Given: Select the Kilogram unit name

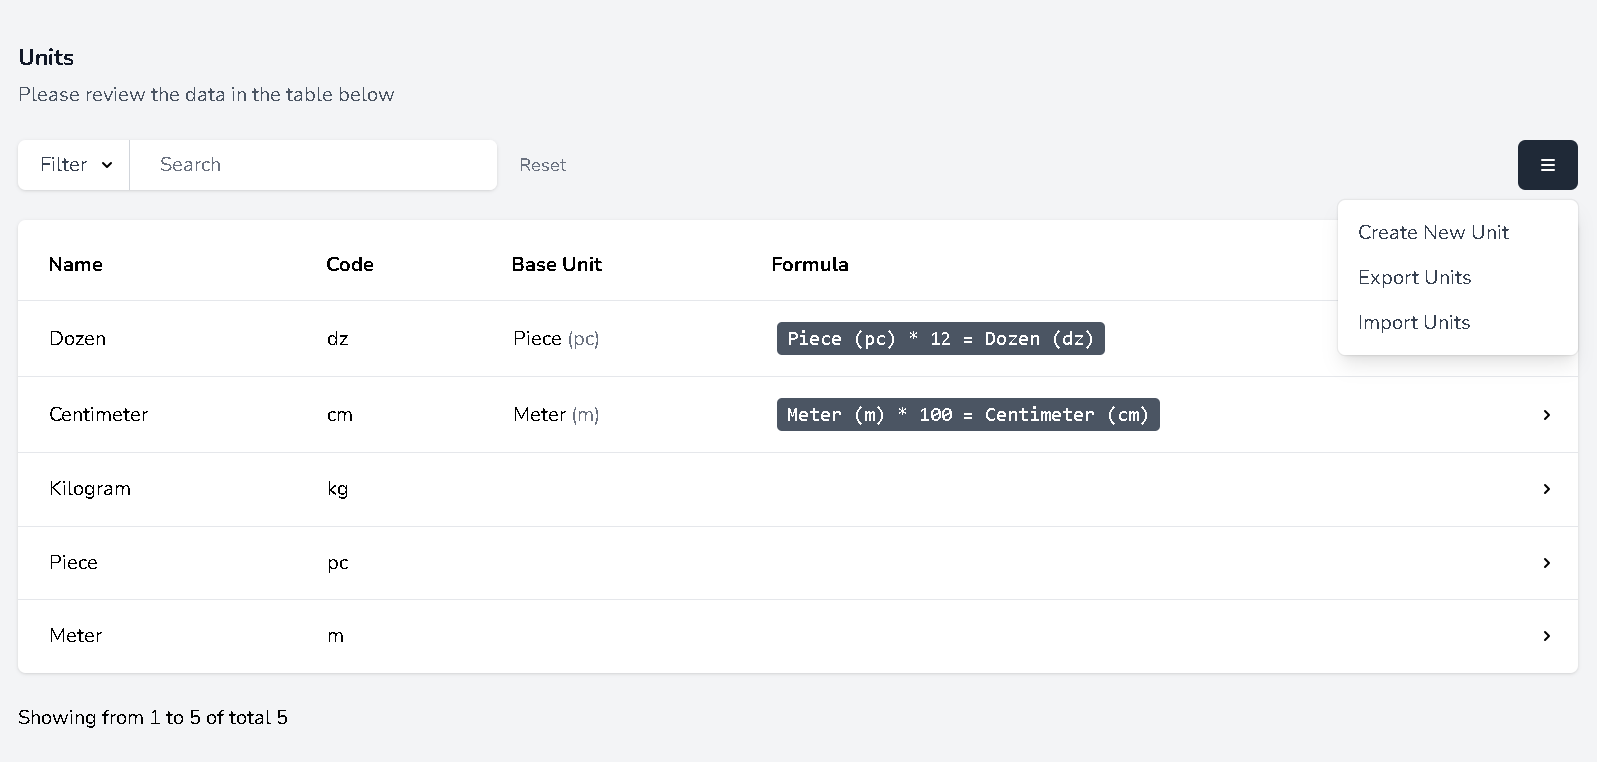Looking at the screenshot, I should [90, 489].
